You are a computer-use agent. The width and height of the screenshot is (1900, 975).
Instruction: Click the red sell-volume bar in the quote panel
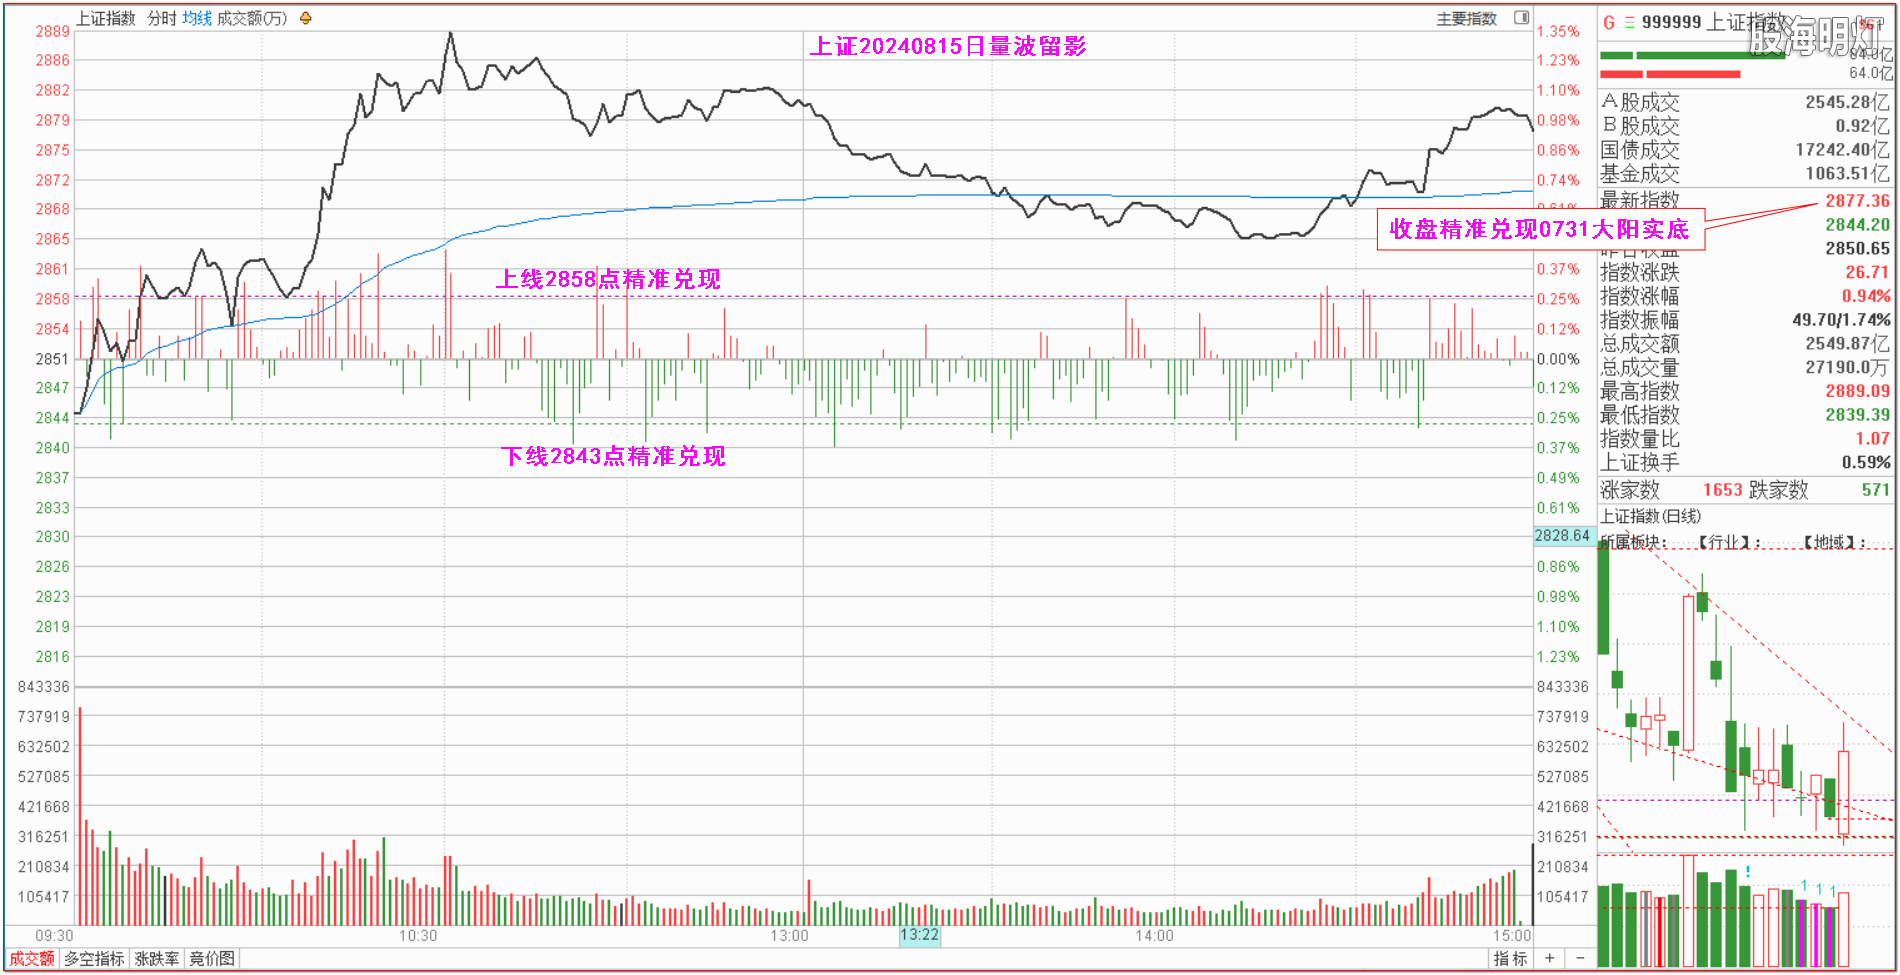click(1670, 75)
